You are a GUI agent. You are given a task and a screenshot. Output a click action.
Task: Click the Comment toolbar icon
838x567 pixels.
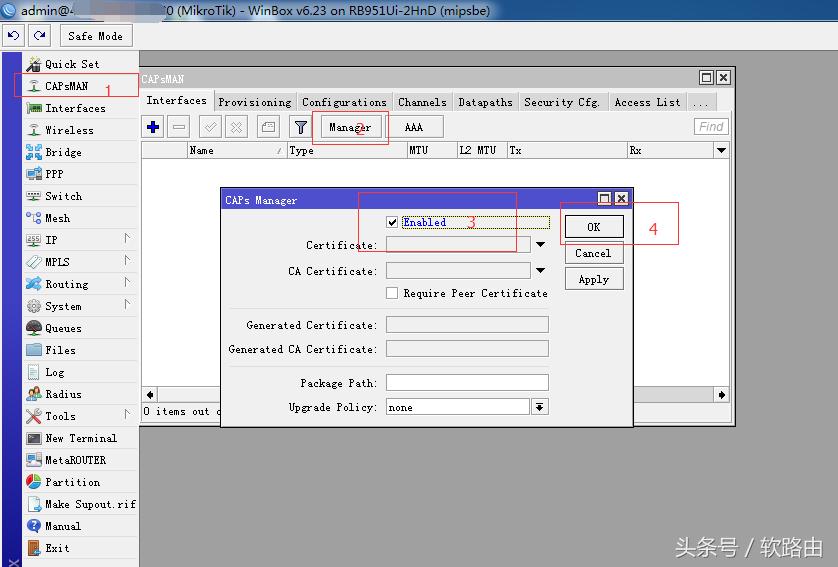coord(268,127)
